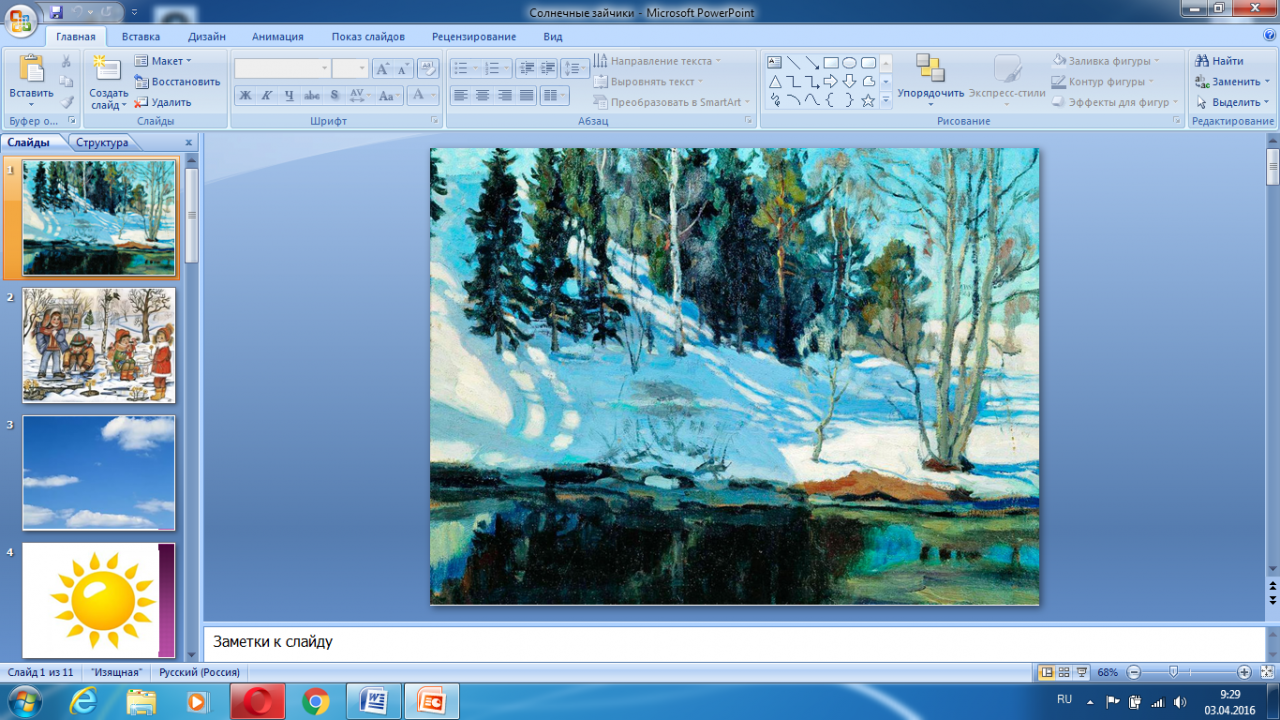Clear all formatting eraser icon
1280x720 pixels.
(x=428, y=69)
